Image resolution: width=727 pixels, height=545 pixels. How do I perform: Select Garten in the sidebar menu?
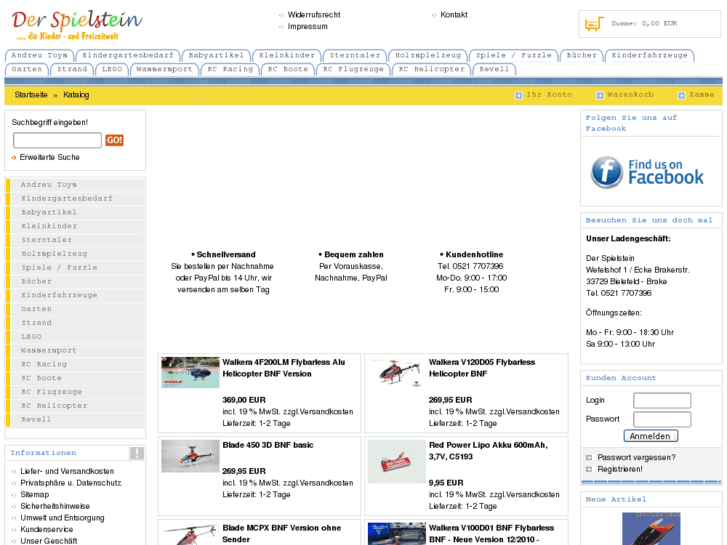click(77, 309)
